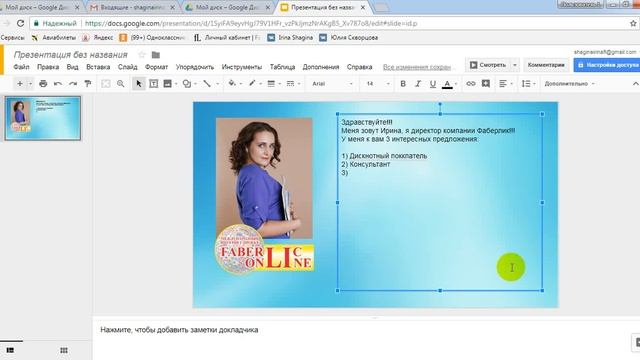
Task: Click the undo arrow icon
Action: click(x=58, y=84)
